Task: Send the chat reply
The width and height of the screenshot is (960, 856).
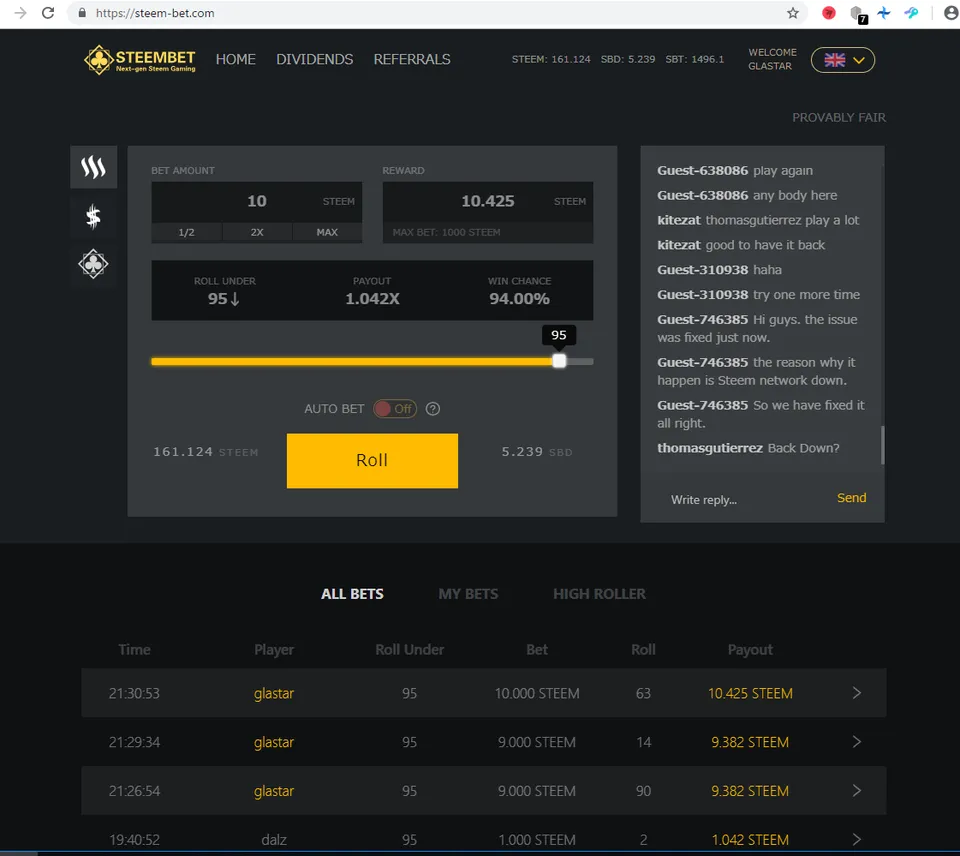Action: pyautogui.click(x=852, y=498)
